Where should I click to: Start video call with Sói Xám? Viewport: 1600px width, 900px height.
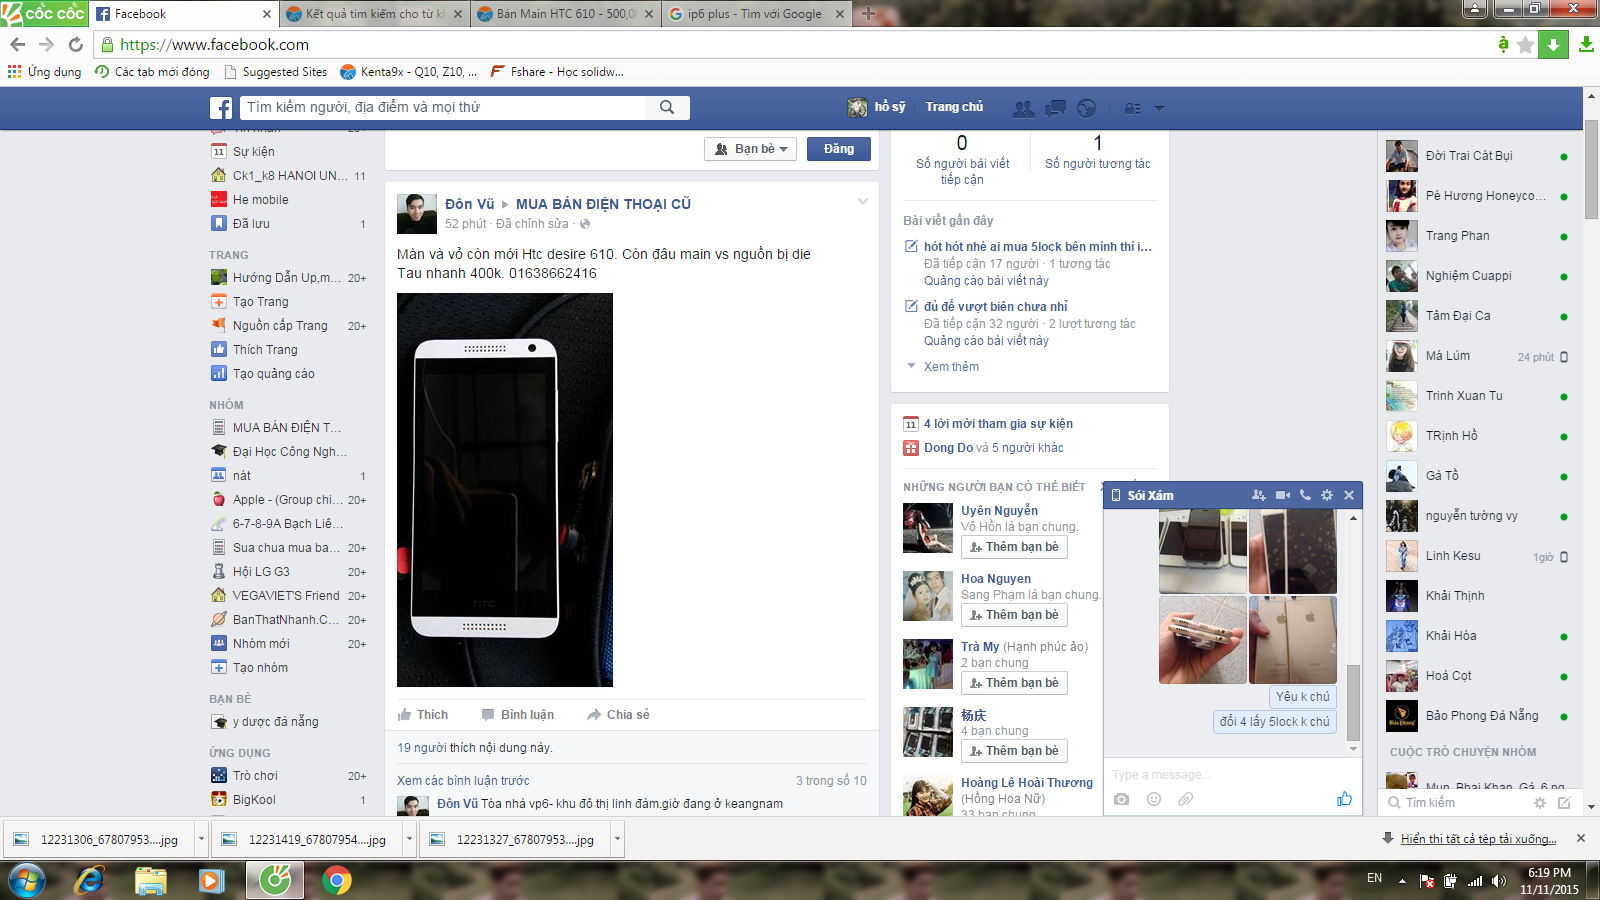[x=1283, y=495]
